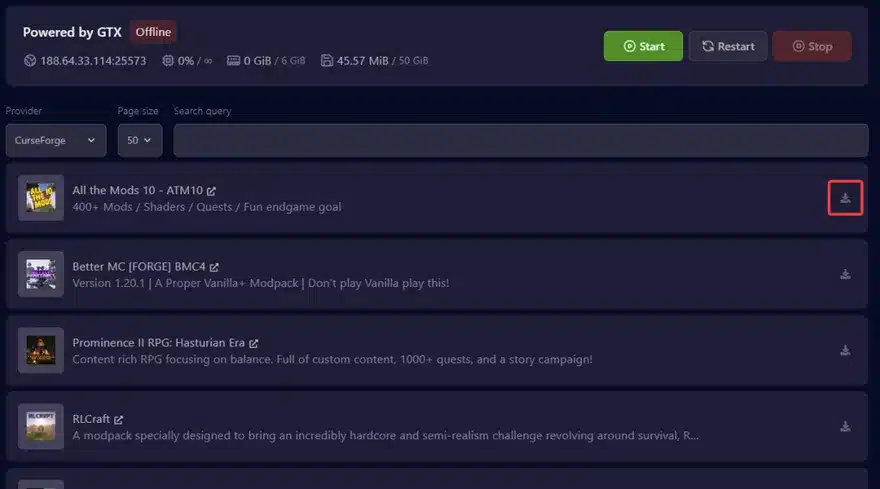Download the Better MC [FORGE] BMC4 modpack

[x=845, y=274]
